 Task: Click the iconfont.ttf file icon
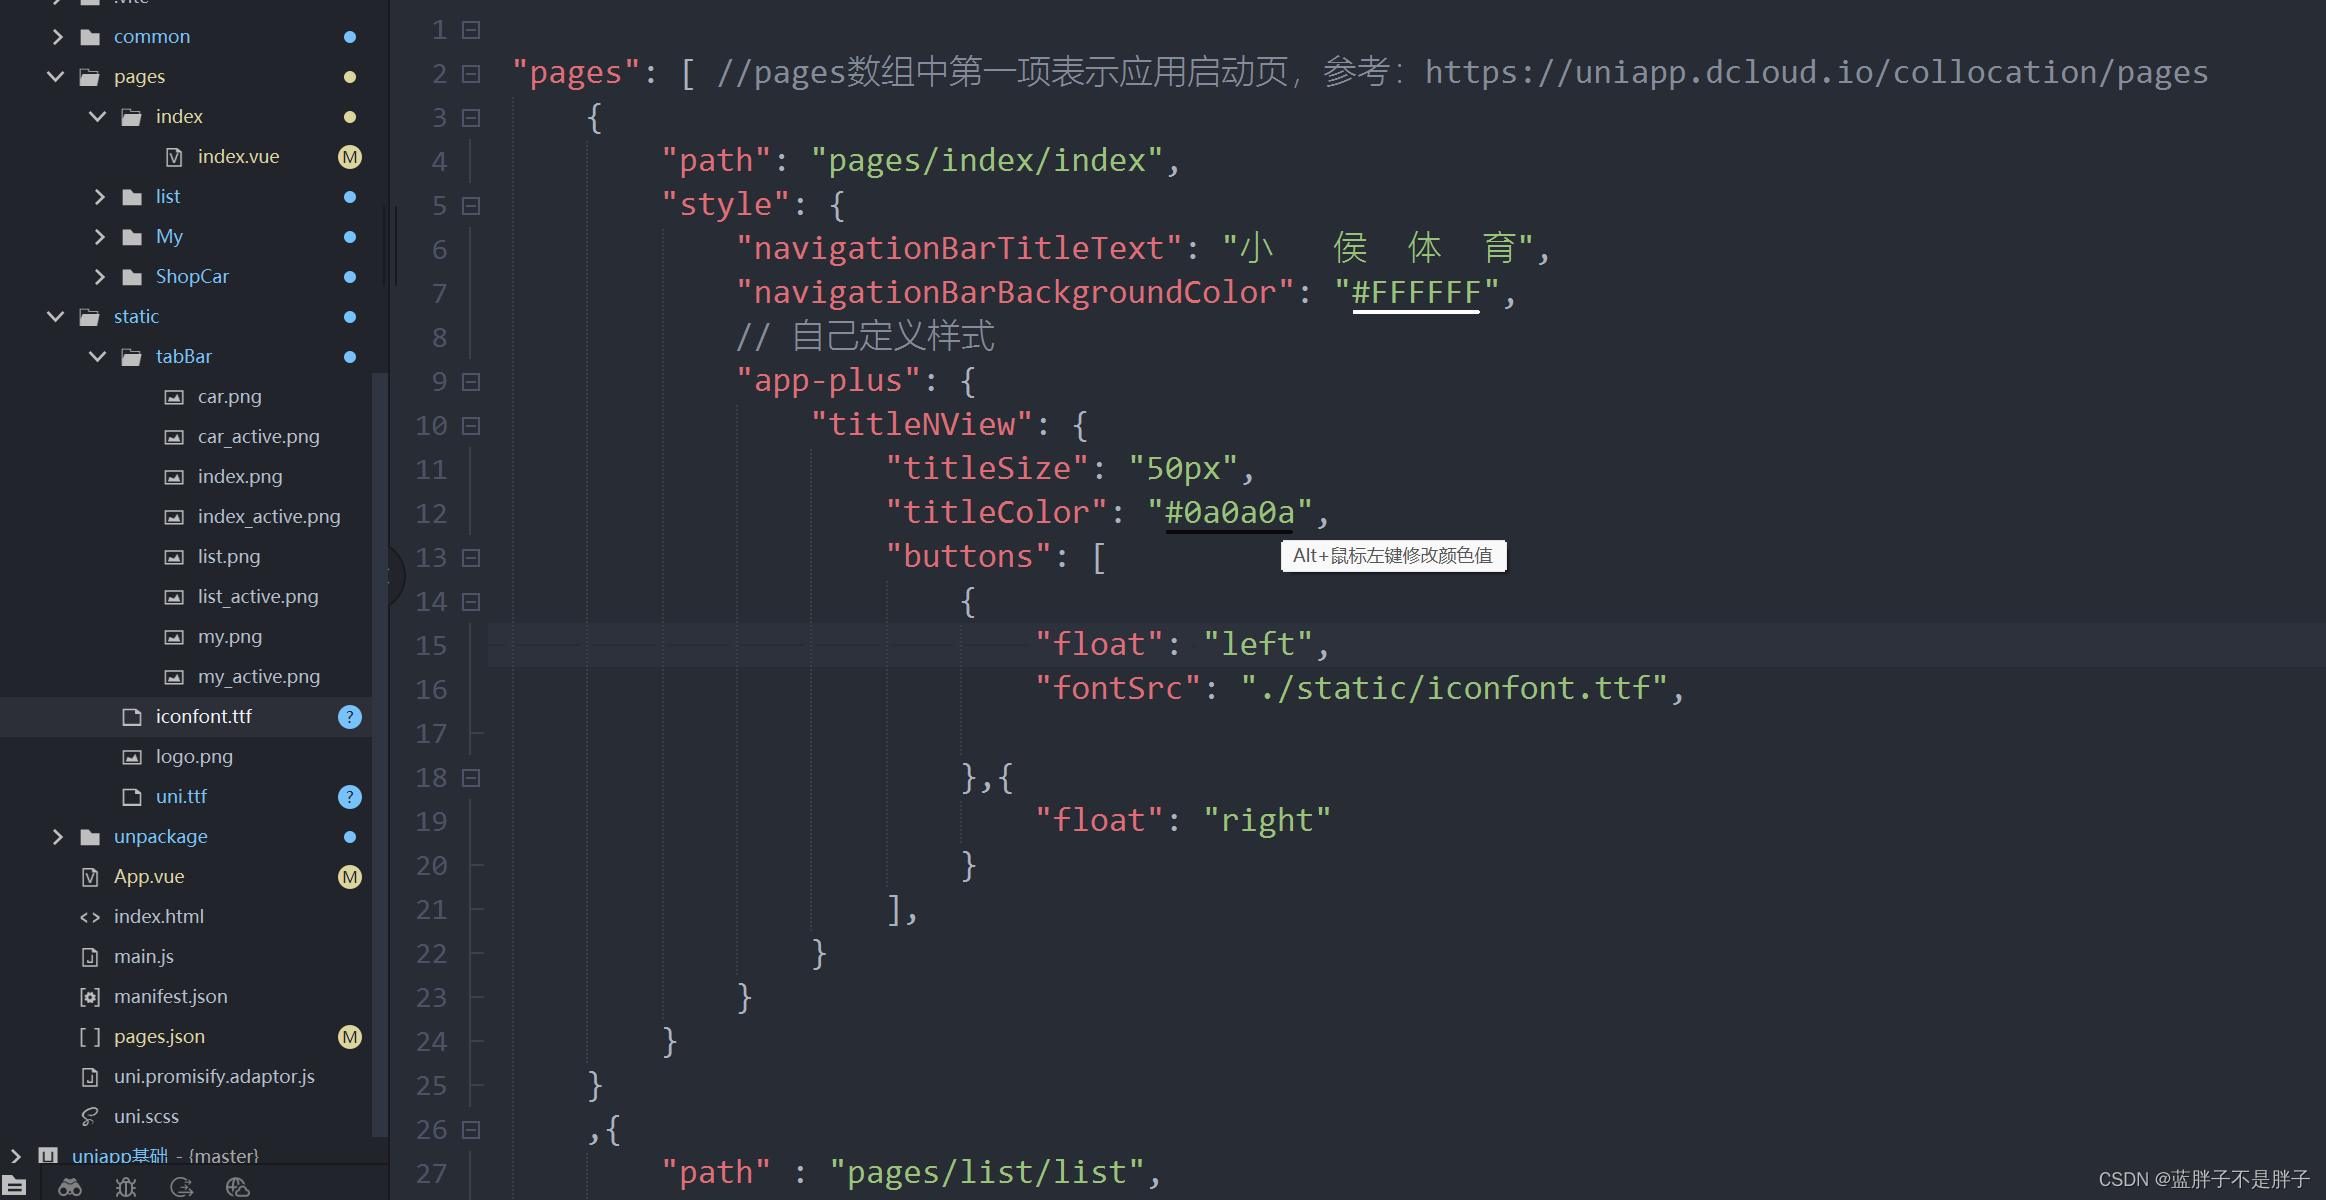(x=132, y=717)
